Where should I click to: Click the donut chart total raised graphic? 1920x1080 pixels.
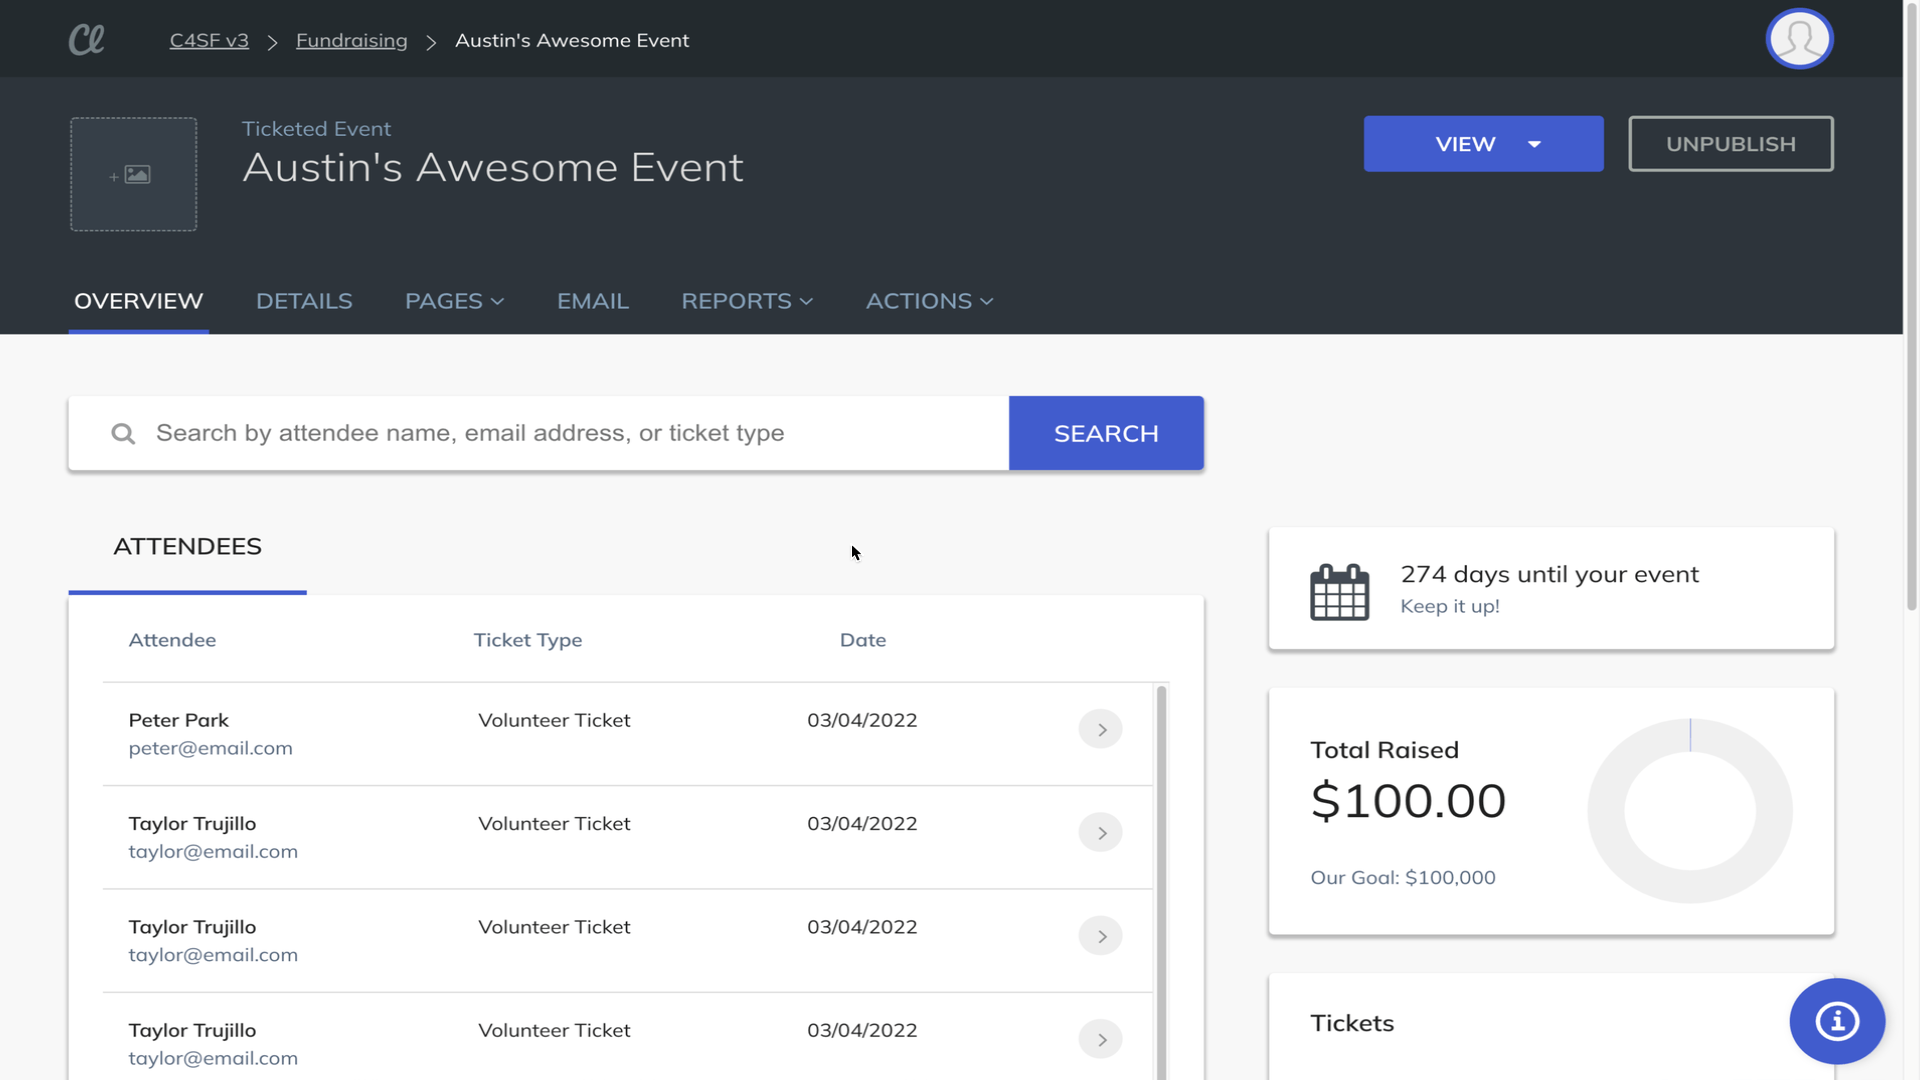pyautogui.click(x=1688, y=810)
